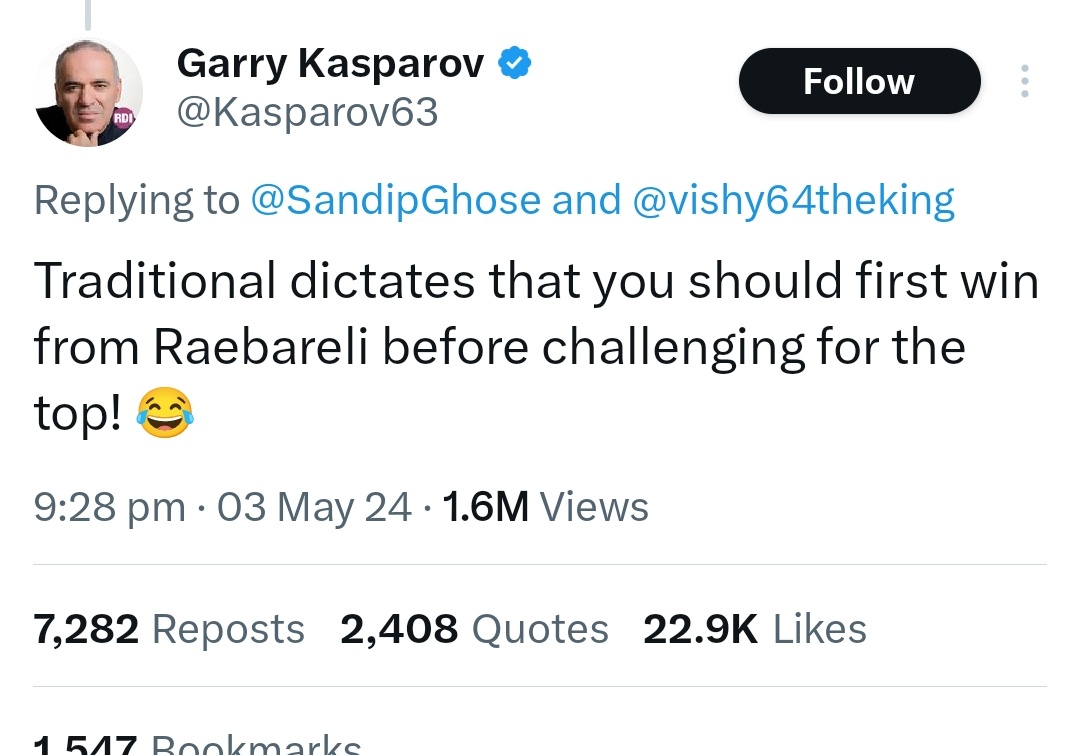This screenshot has width=1080, height=755.
Task: Open Garry Kasparov's profile picture
Action: [x=88, y=93]
